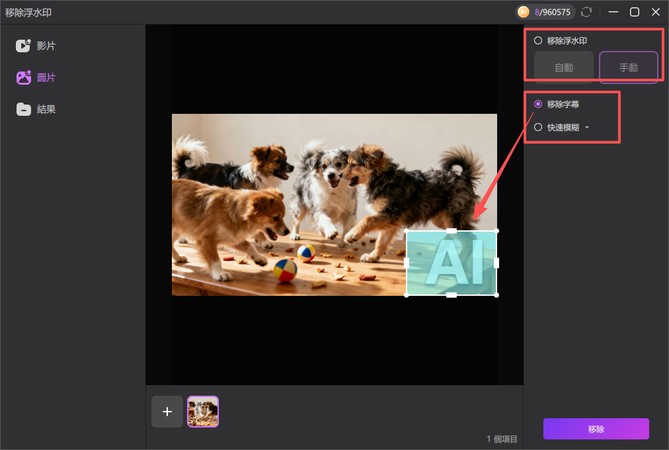Select the 圖片 (Image) sidebar icon
Image resolution: width=669 pixels, height=450 pixels.
[23, 78]
